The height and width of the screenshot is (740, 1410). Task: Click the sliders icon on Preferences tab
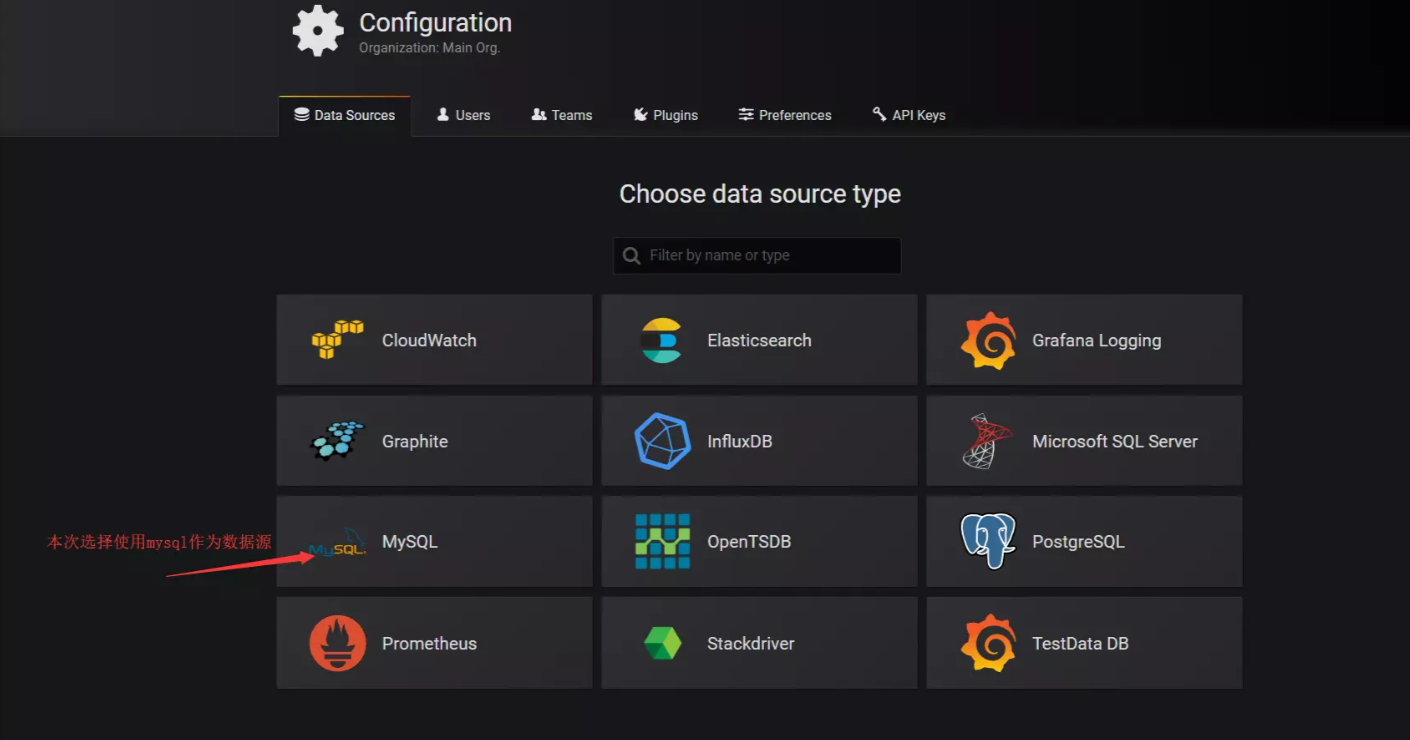point(746,115)
